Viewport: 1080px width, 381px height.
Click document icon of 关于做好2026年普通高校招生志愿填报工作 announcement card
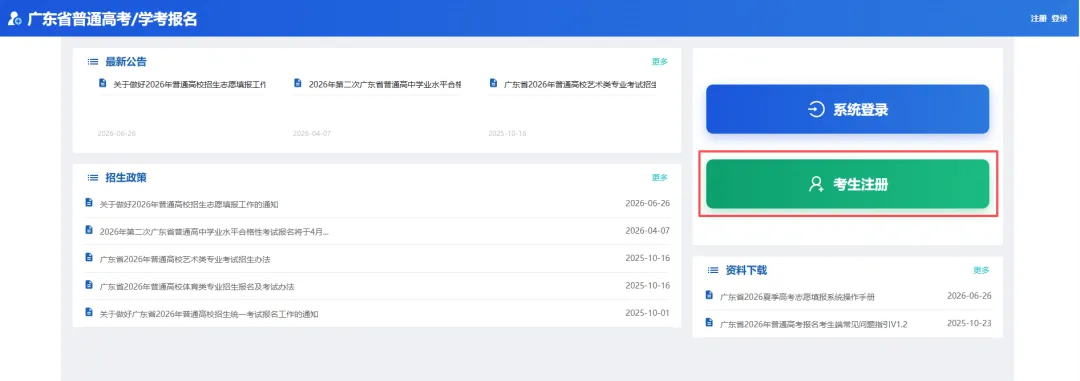103,83
